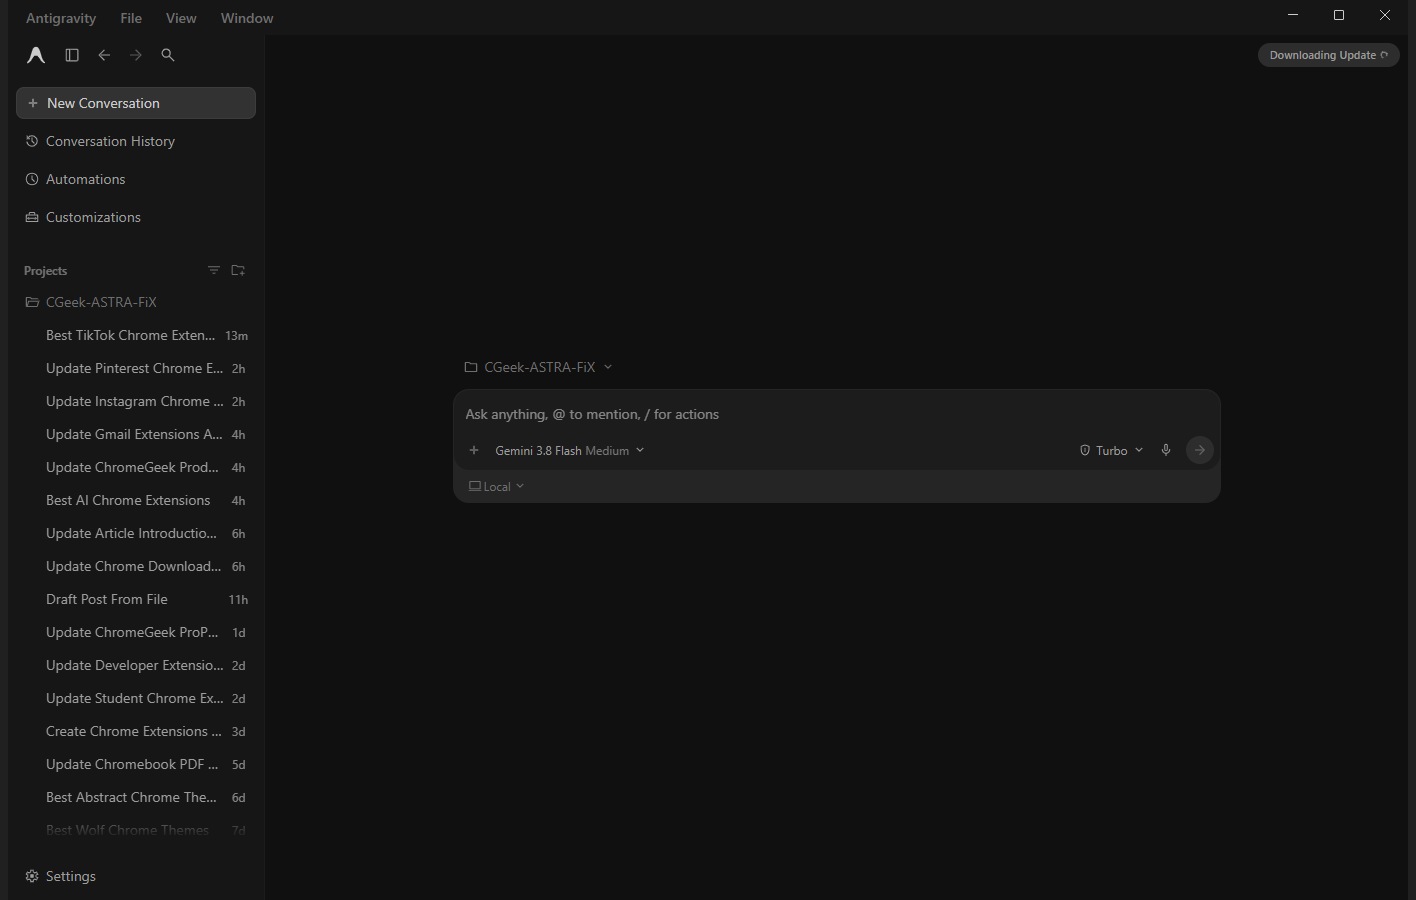Screen dimensions: 1416x900
Task: Open Update Instagram Chrome conversation
Action: [x=136, y=401]
